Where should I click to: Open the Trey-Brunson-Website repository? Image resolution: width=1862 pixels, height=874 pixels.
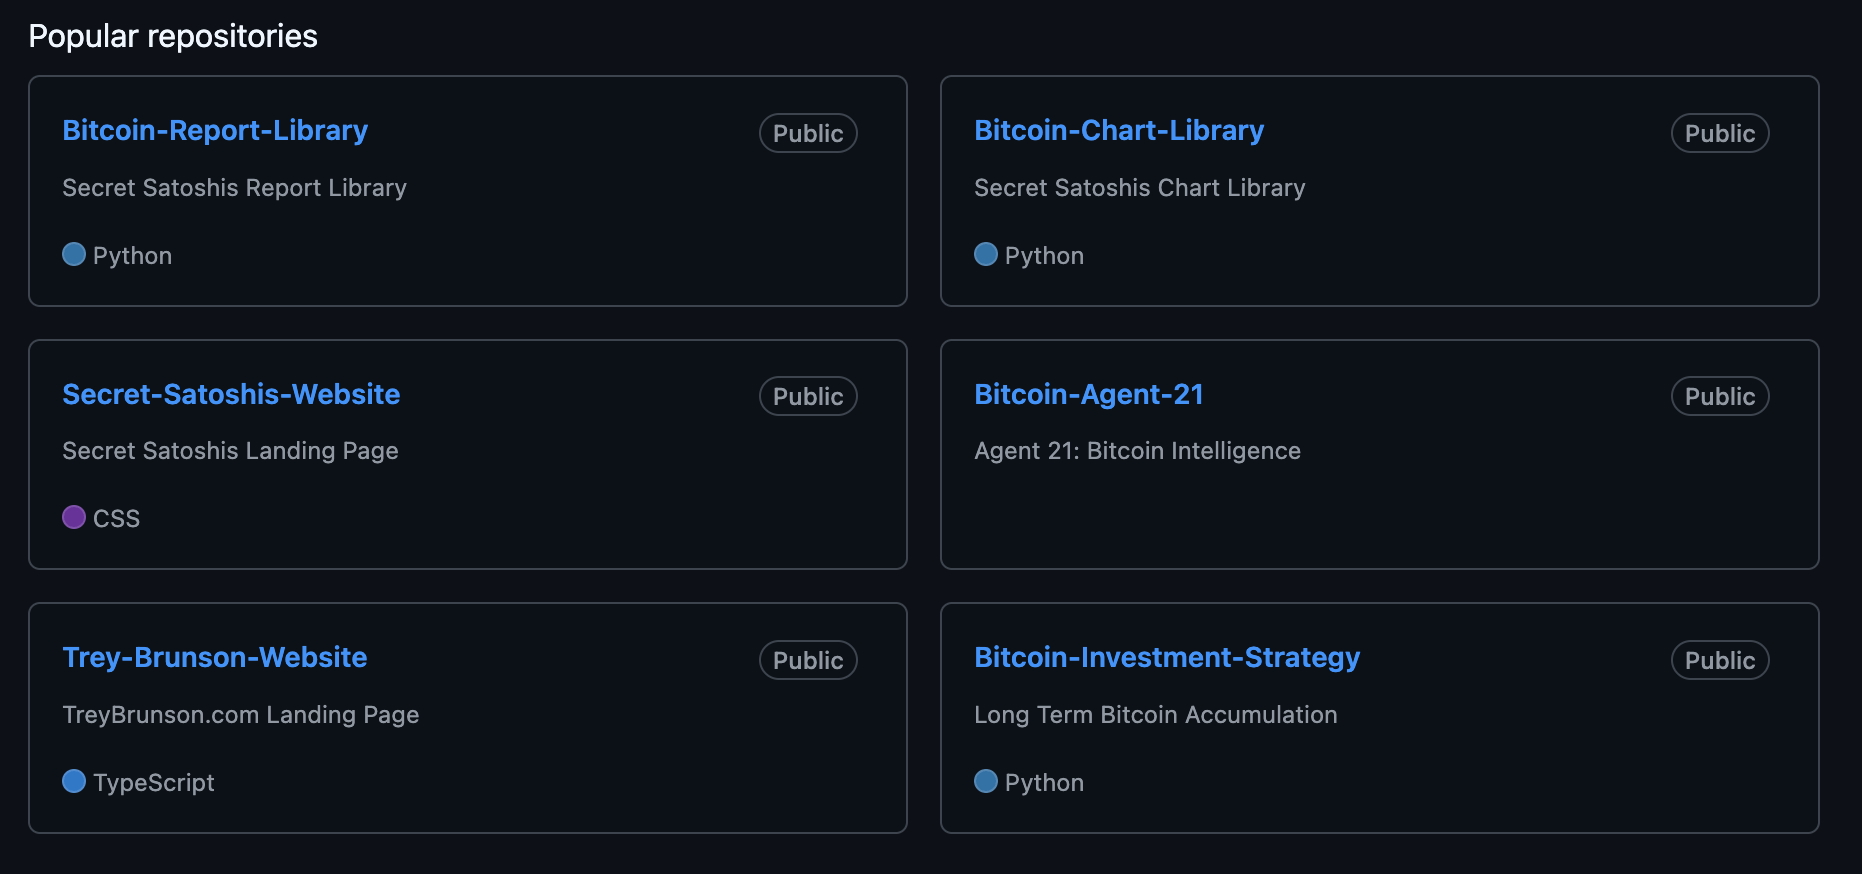point(215,658)
